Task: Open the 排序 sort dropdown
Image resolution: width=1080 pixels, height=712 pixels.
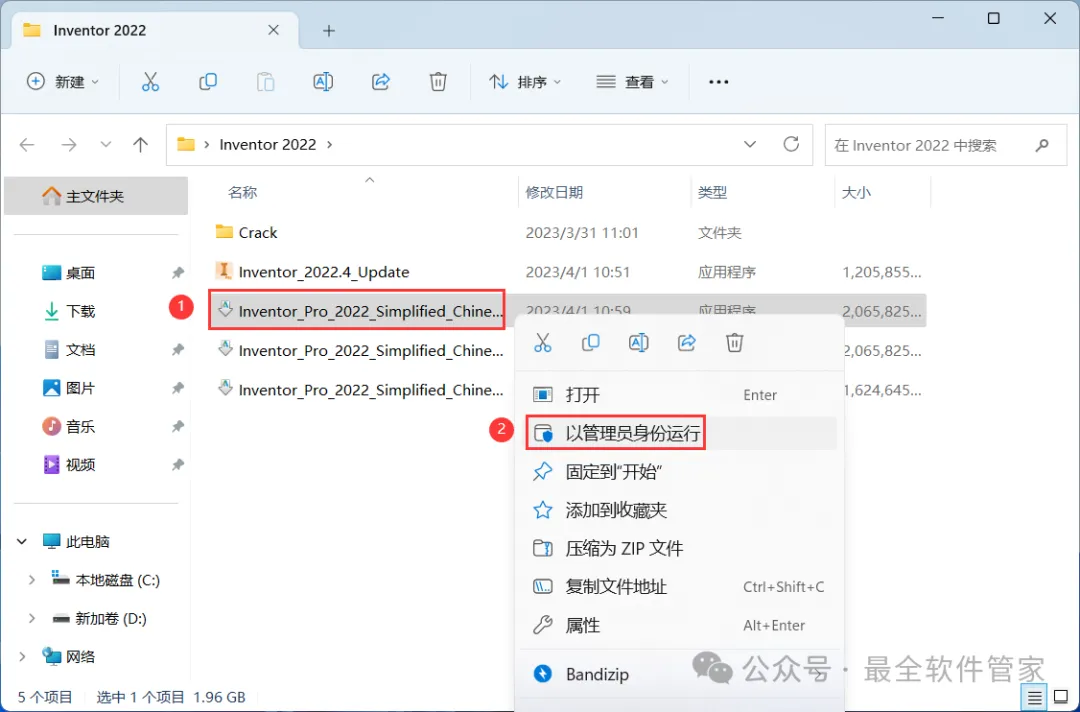Action: pyautogui.click(x=525, y=82)
